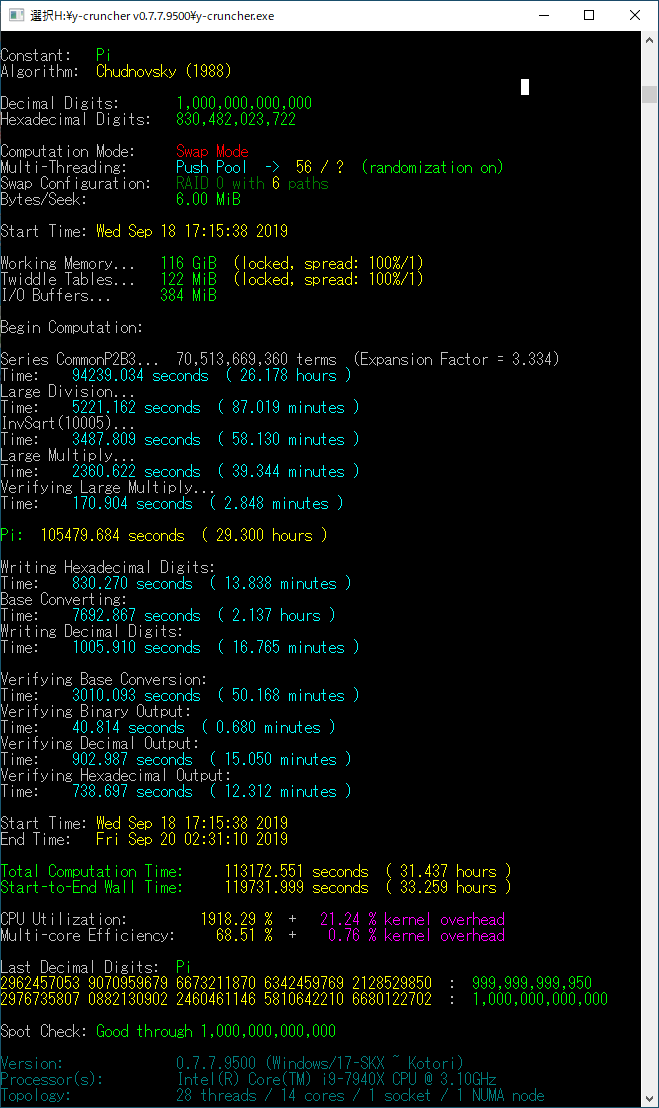This screenshot has height=1108, width=659.
Task: Click the vertical scrollbar thumb
Action: [x=649, y=94]
